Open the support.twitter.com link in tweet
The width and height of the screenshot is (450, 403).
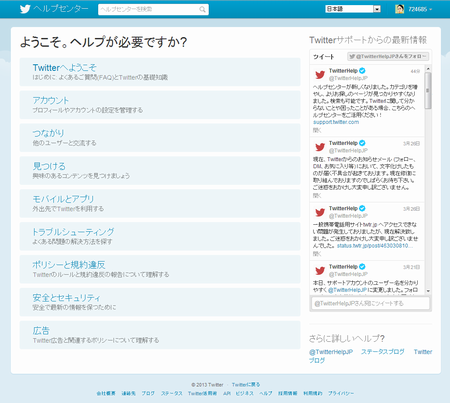click(336, 122)
